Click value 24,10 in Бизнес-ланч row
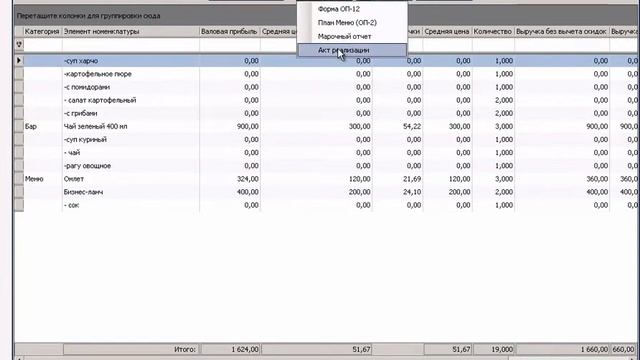This screenshot has height=360, width=640. (x=412, y=192)
